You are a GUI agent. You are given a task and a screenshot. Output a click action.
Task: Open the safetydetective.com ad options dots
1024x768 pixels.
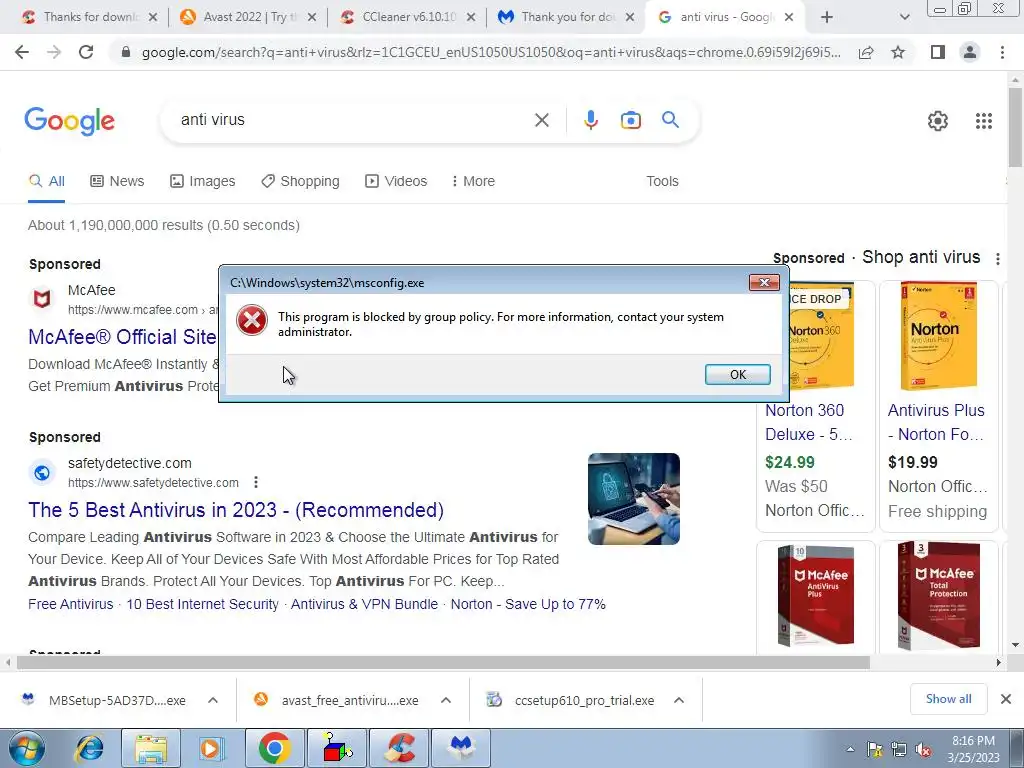256,483
